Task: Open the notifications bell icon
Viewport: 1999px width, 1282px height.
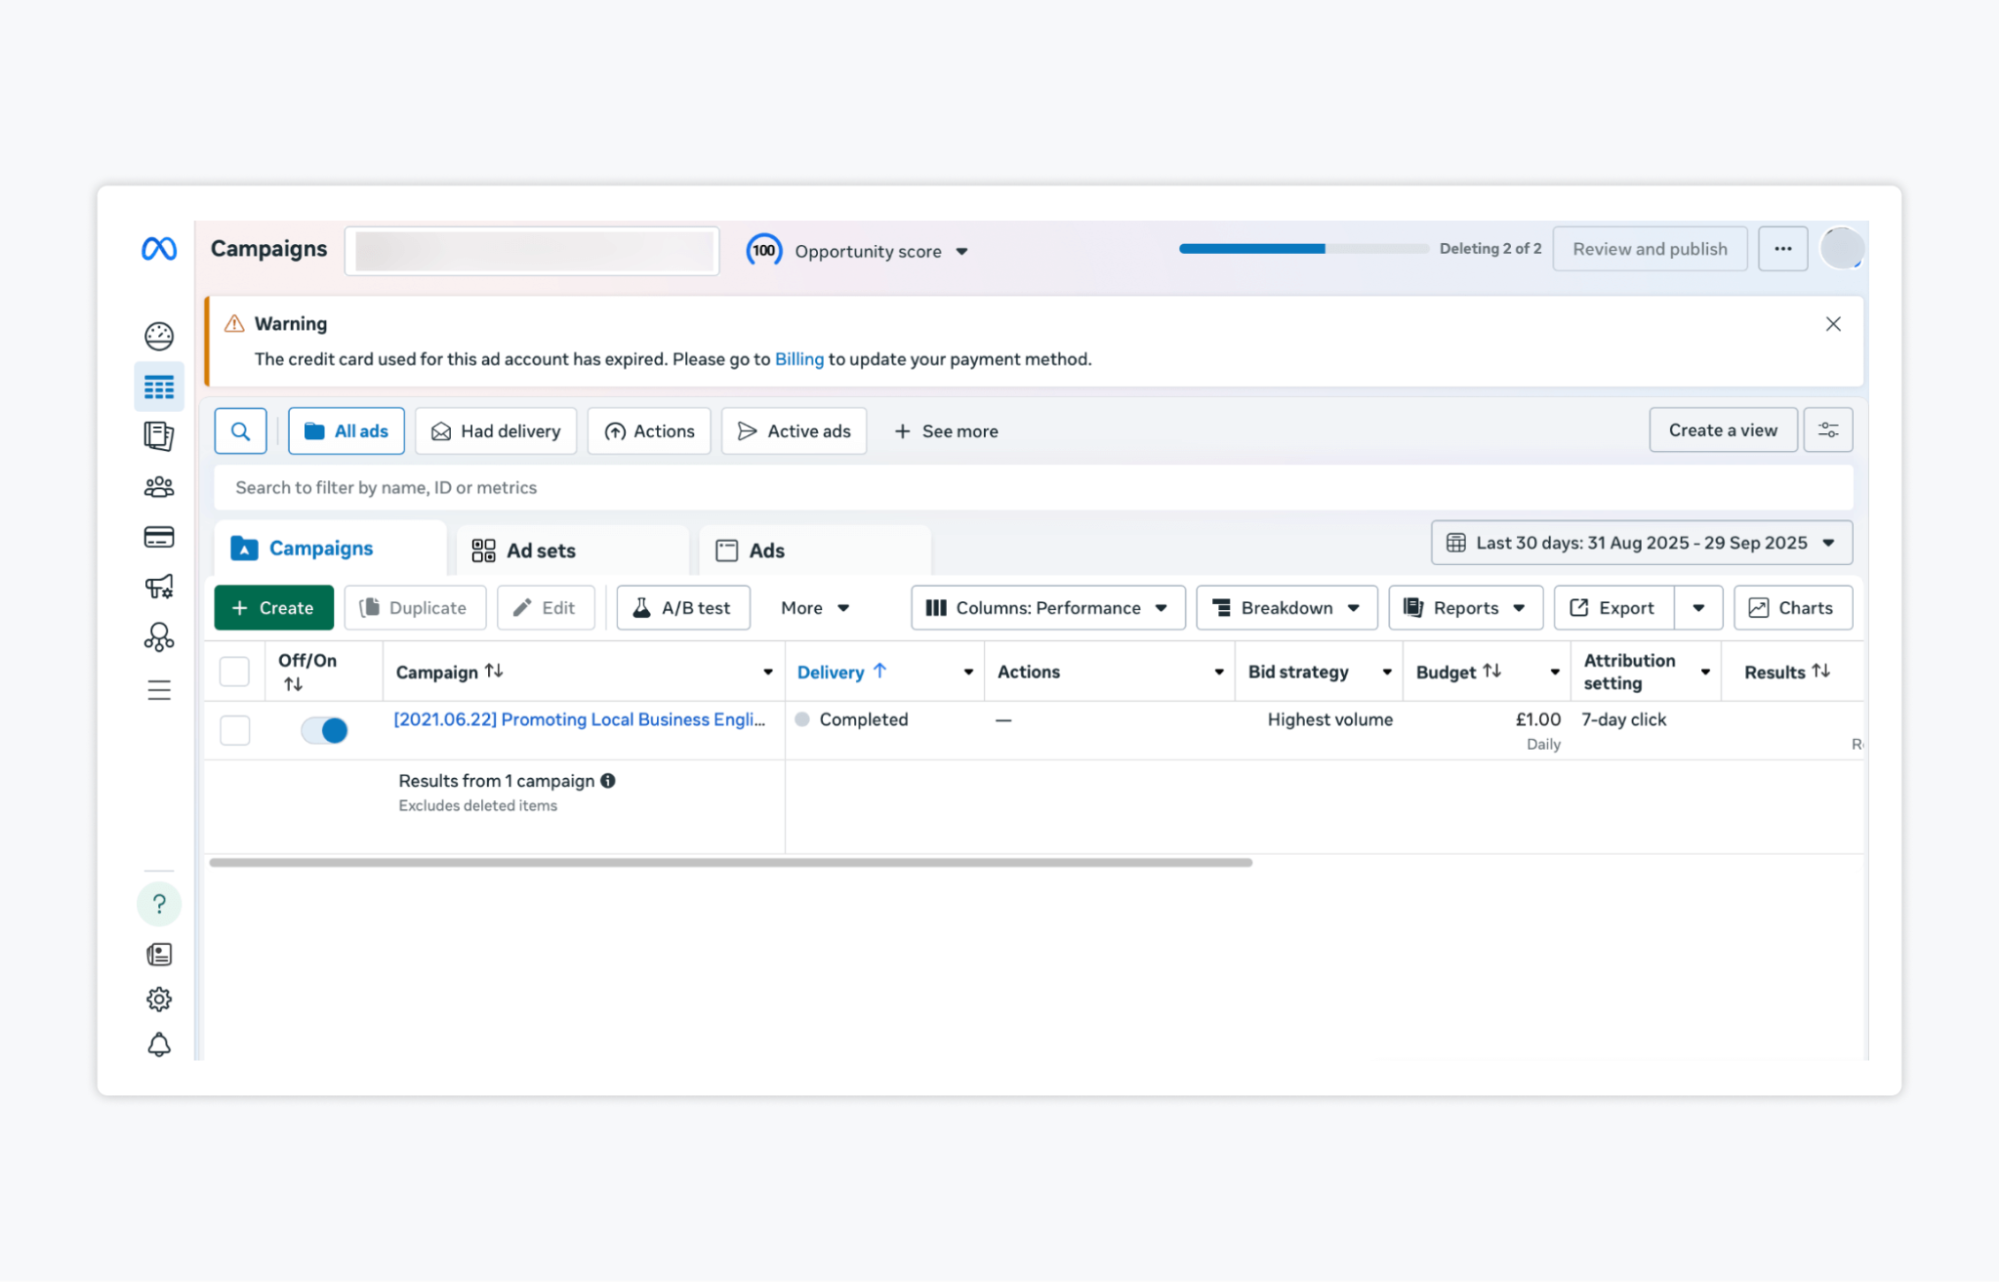Action: [159, 1045]
